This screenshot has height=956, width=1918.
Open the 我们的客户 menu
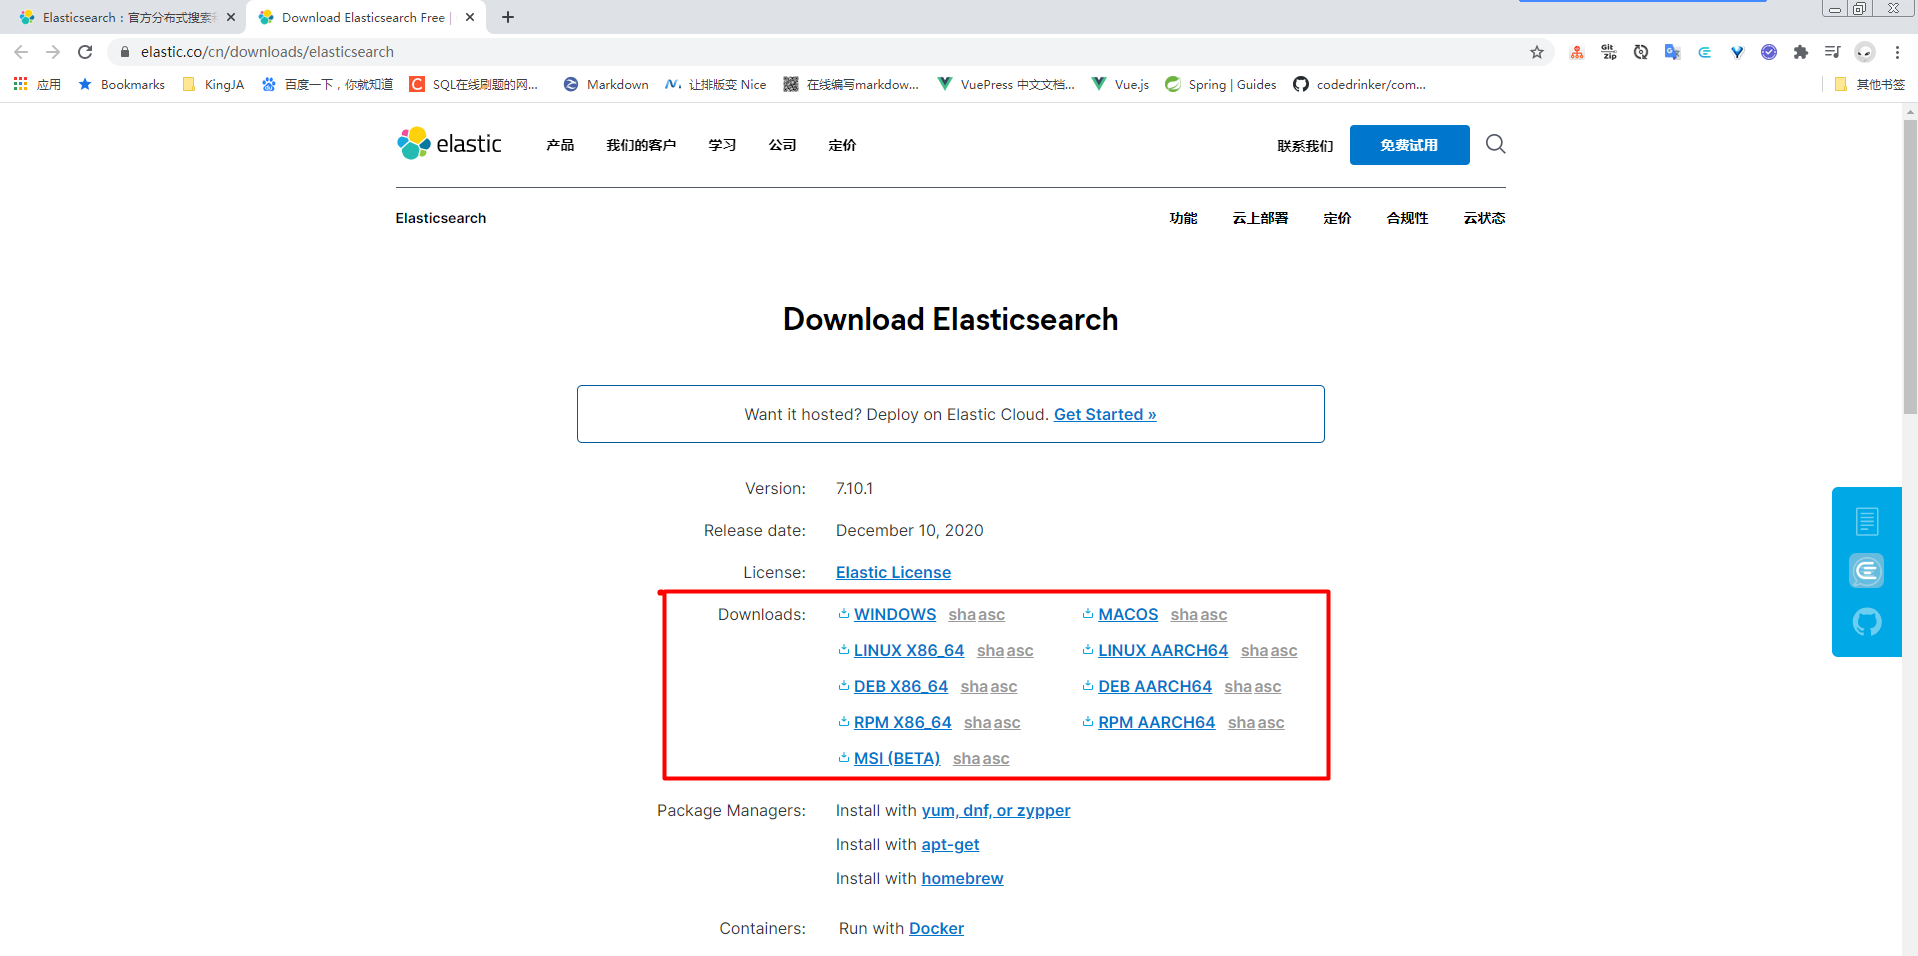pyautogui.click(x=641, y=145)
